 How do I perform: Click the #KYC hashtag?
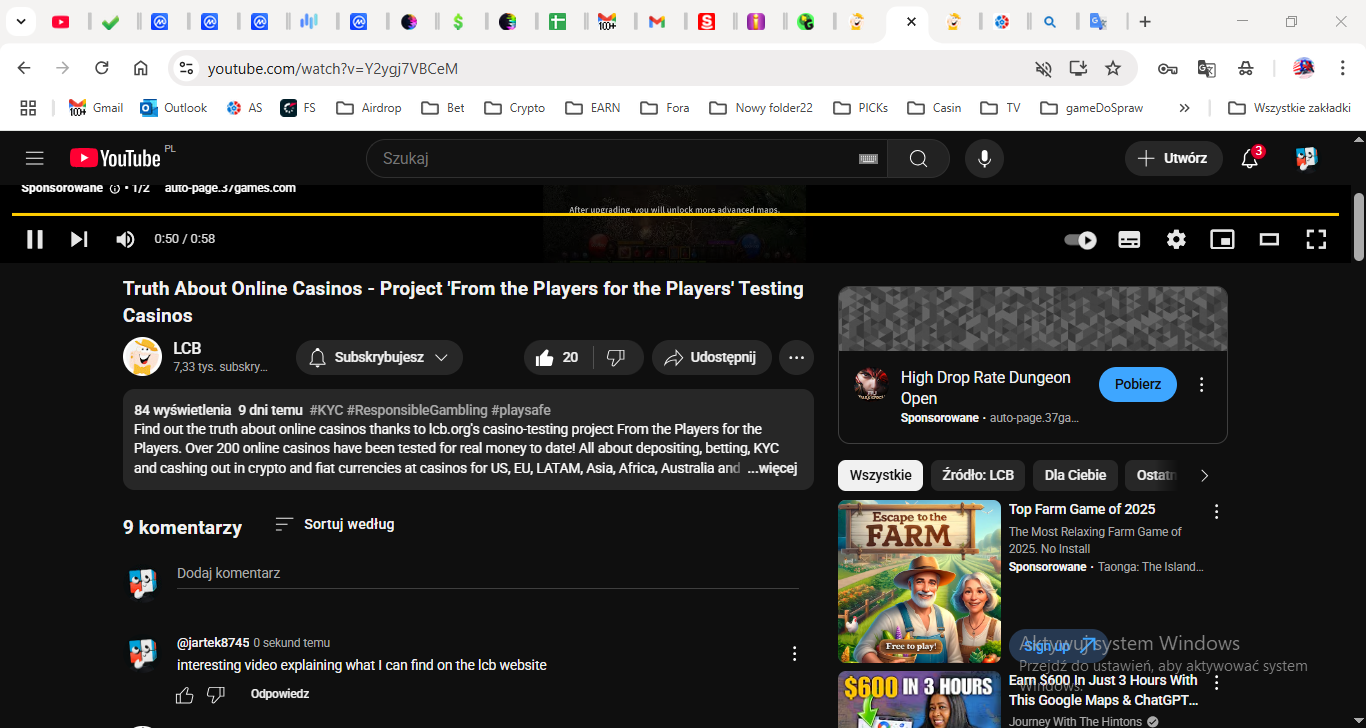tap(326, 410)
